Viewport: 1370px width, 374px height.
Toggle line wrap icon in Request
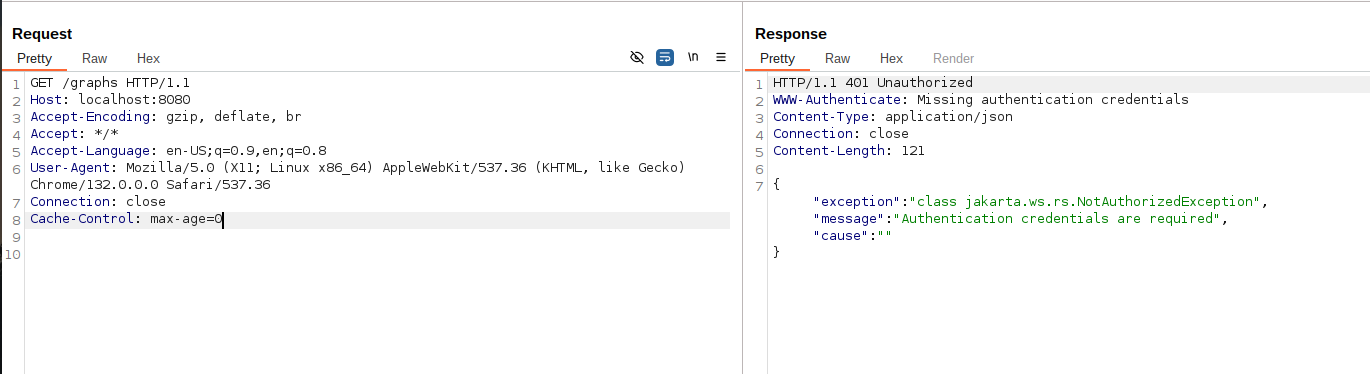point(665,58)
